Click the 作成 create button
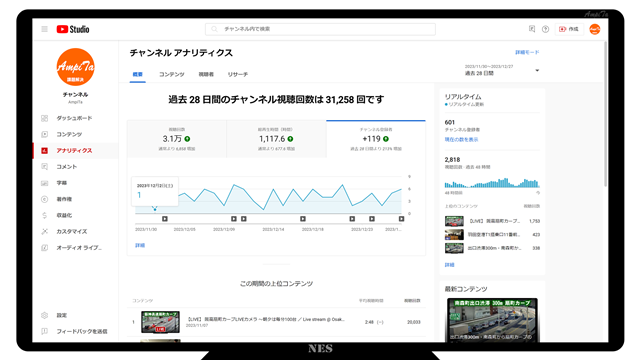The image size is (640, 360). [x=569, y=29]
